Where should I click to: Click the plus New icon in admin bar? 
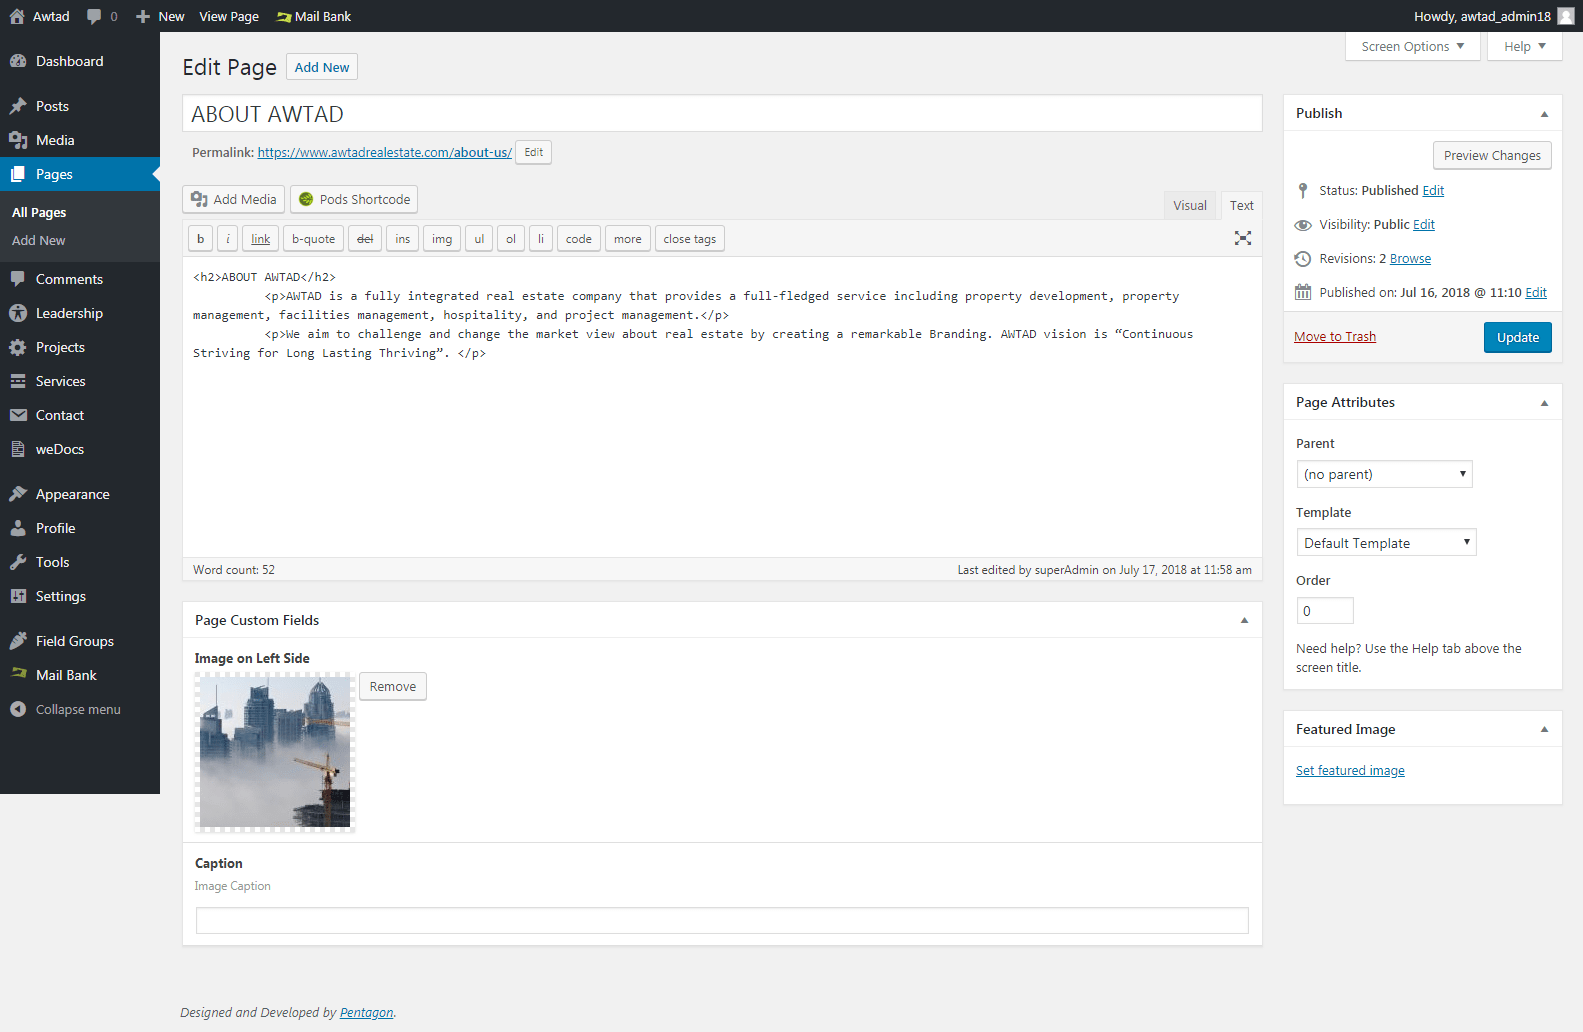(x=143, y=16)
